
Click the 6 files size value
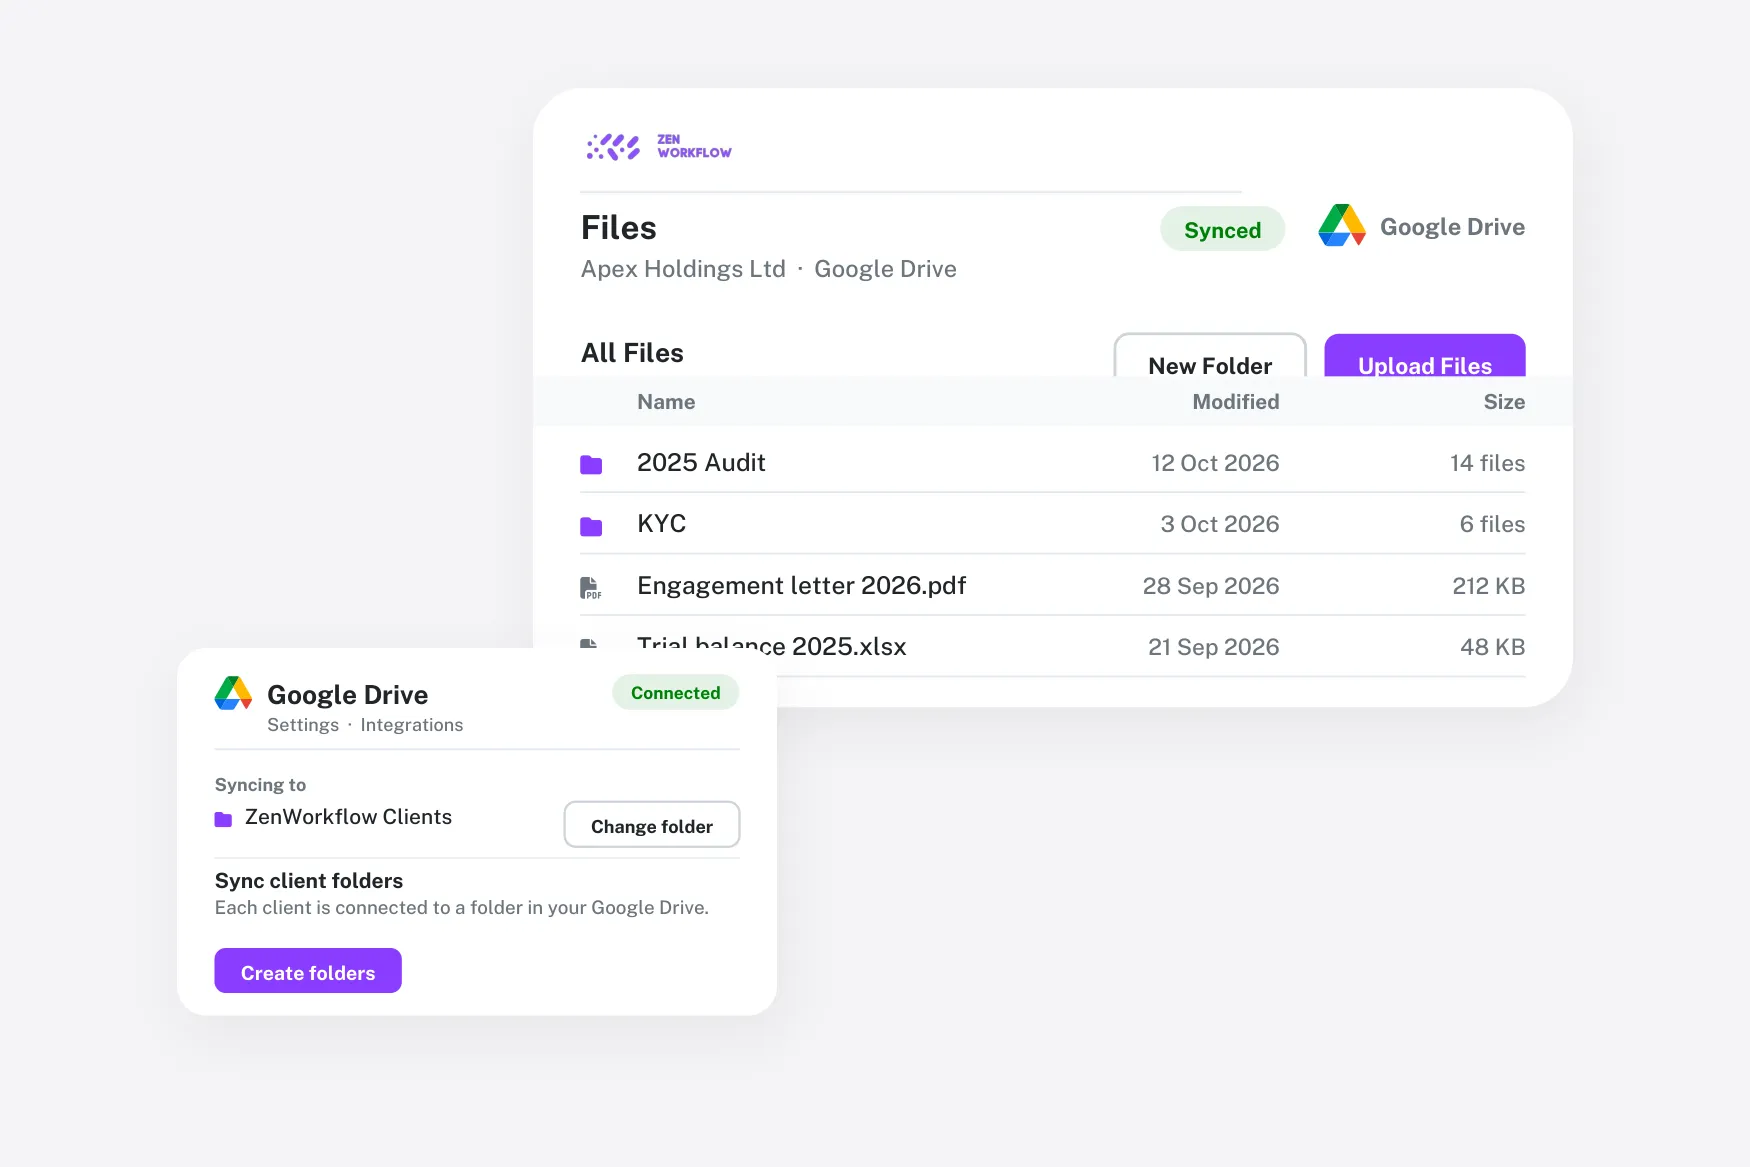pyautogui.click(x=1492, y=524)
